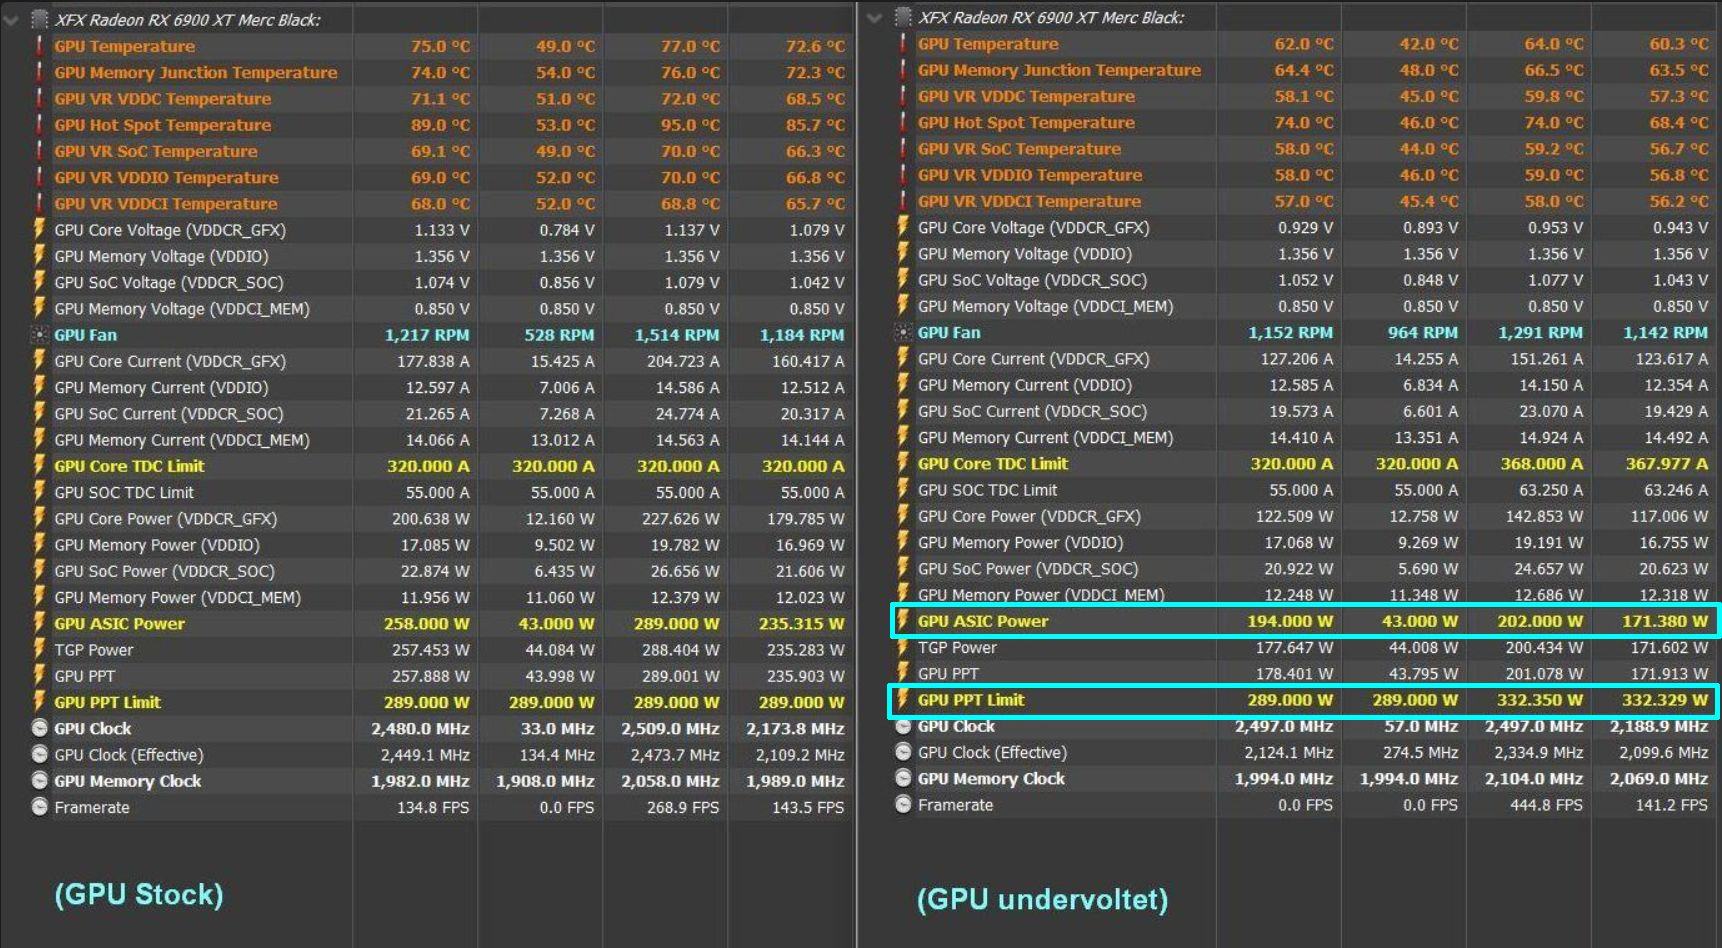1722x948 pixels.
Task: Click lightning icon beside GPU ASIC Power in Stock panel
Action: pos(39,623)
